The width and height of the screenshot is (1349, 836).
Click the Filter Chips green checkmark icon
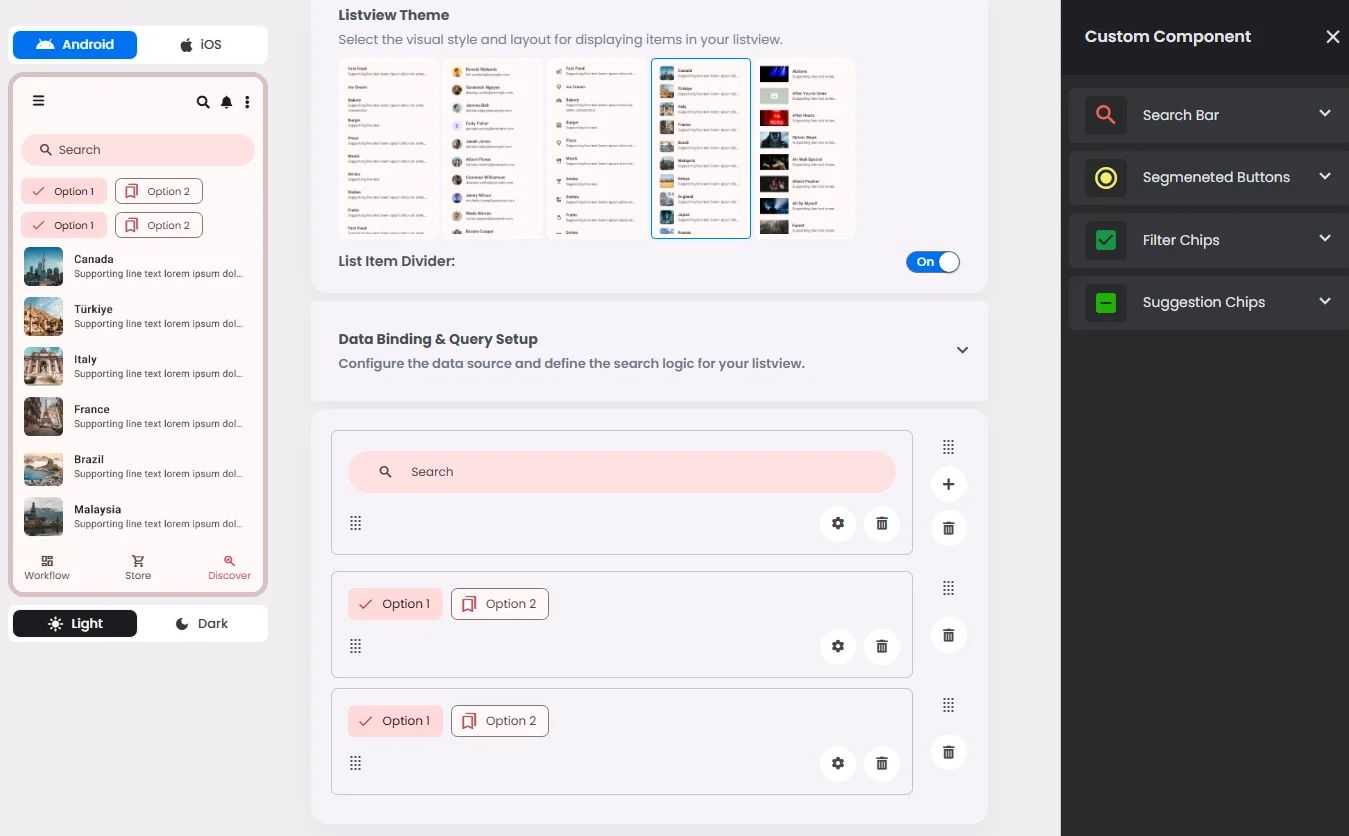click(1106, 240)
